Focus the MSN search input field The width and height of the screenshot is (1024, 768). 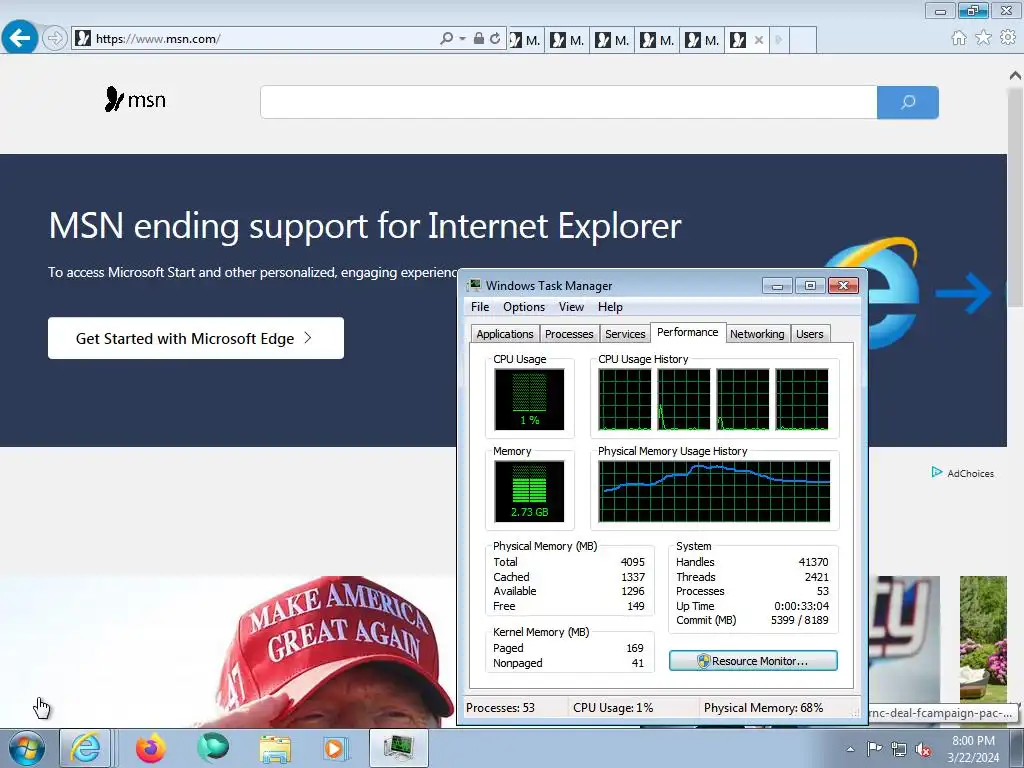coord(568,102)
